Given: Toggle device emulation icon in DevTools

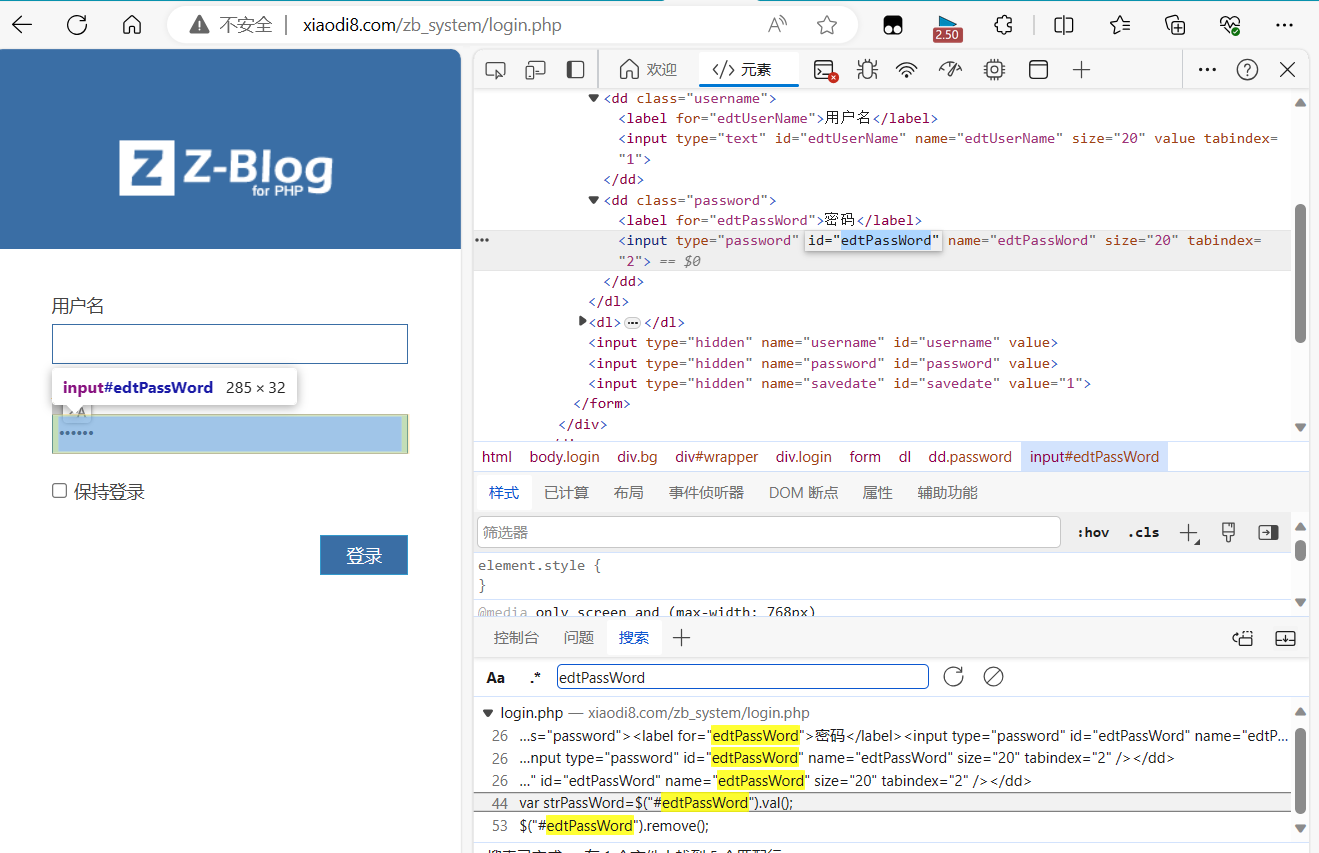Looking at the screenshot, I should [536, 70].
